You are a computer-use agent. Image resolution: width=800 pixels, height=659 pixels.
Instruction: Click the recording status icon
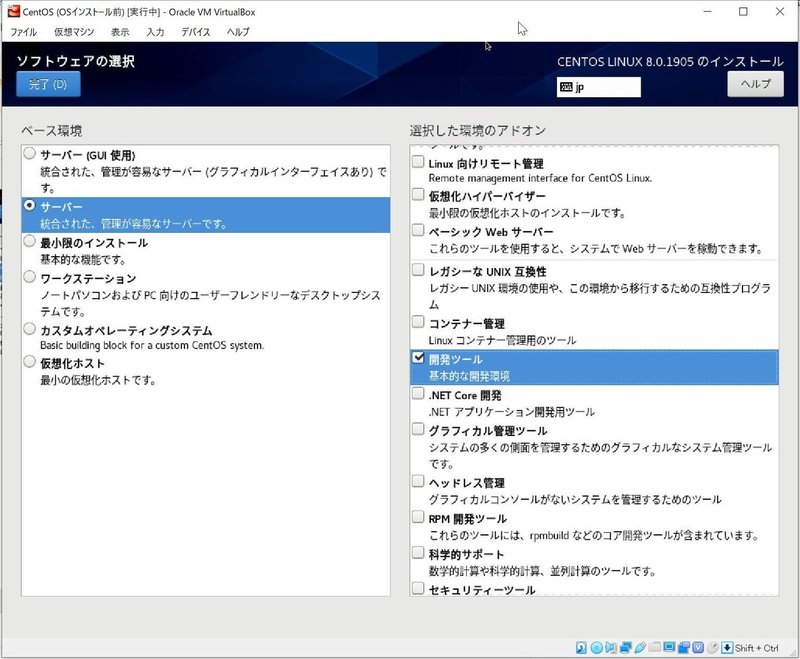click(684, 648)
